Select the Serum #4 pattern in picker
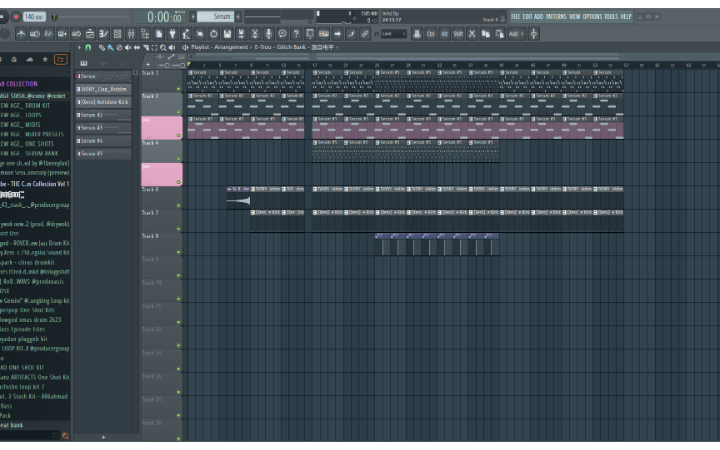The height and width of the screenshot is (450, 720). (104, 141)
